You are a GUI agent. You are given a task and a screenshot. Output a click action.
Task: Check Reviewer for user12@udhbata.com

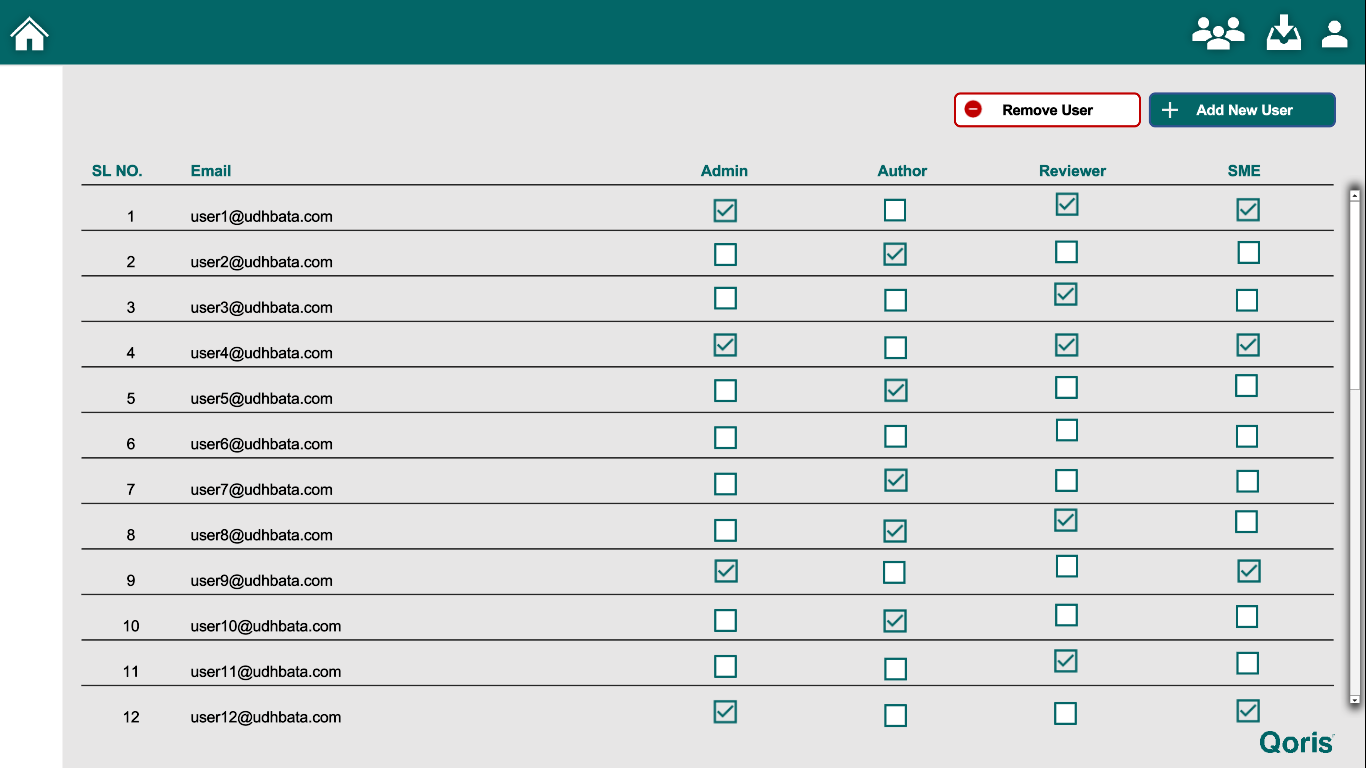1066,713
